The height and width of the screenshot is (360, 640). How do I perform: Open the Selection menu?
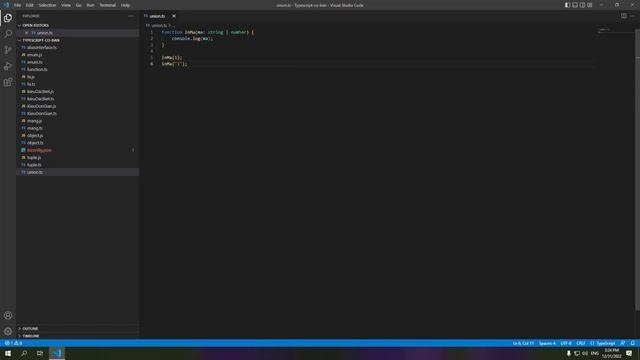coord(47,5)
